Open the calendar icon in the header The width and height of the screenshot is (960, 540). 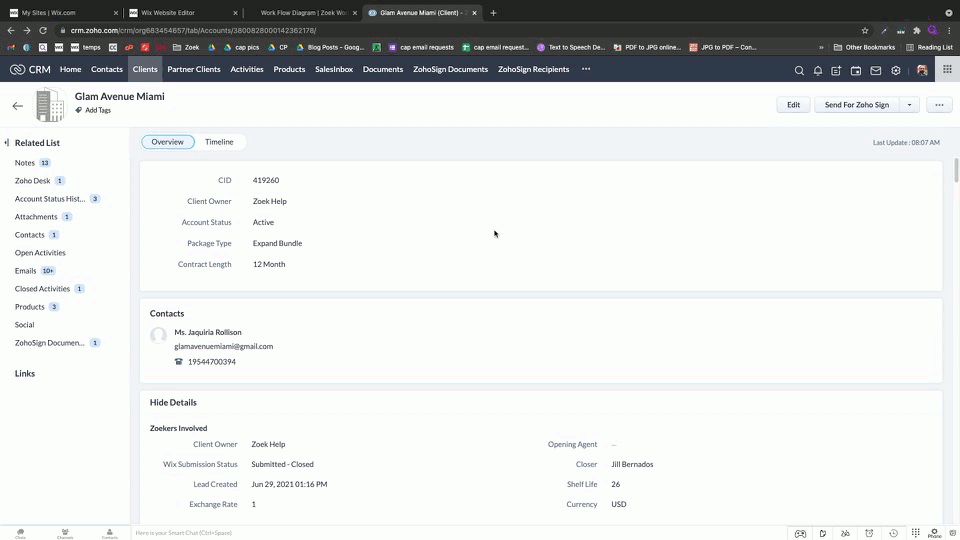[x=856, y=70]
